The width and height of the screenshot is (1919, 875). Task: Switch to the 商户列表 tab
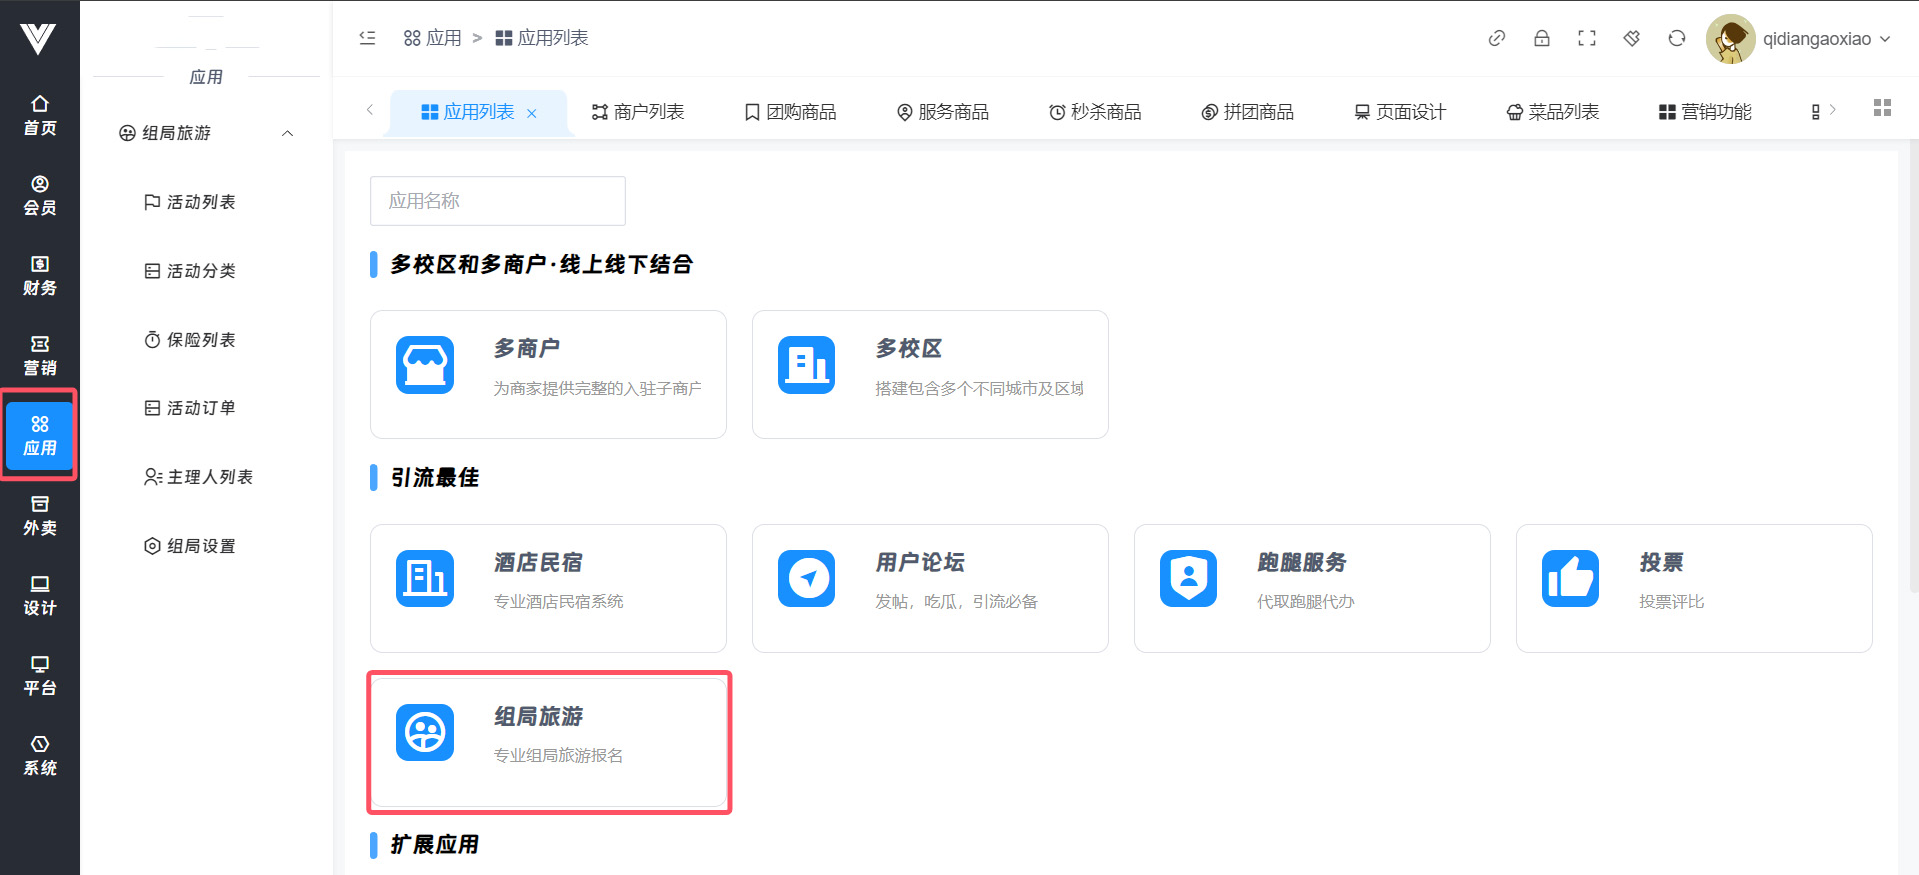638,112
